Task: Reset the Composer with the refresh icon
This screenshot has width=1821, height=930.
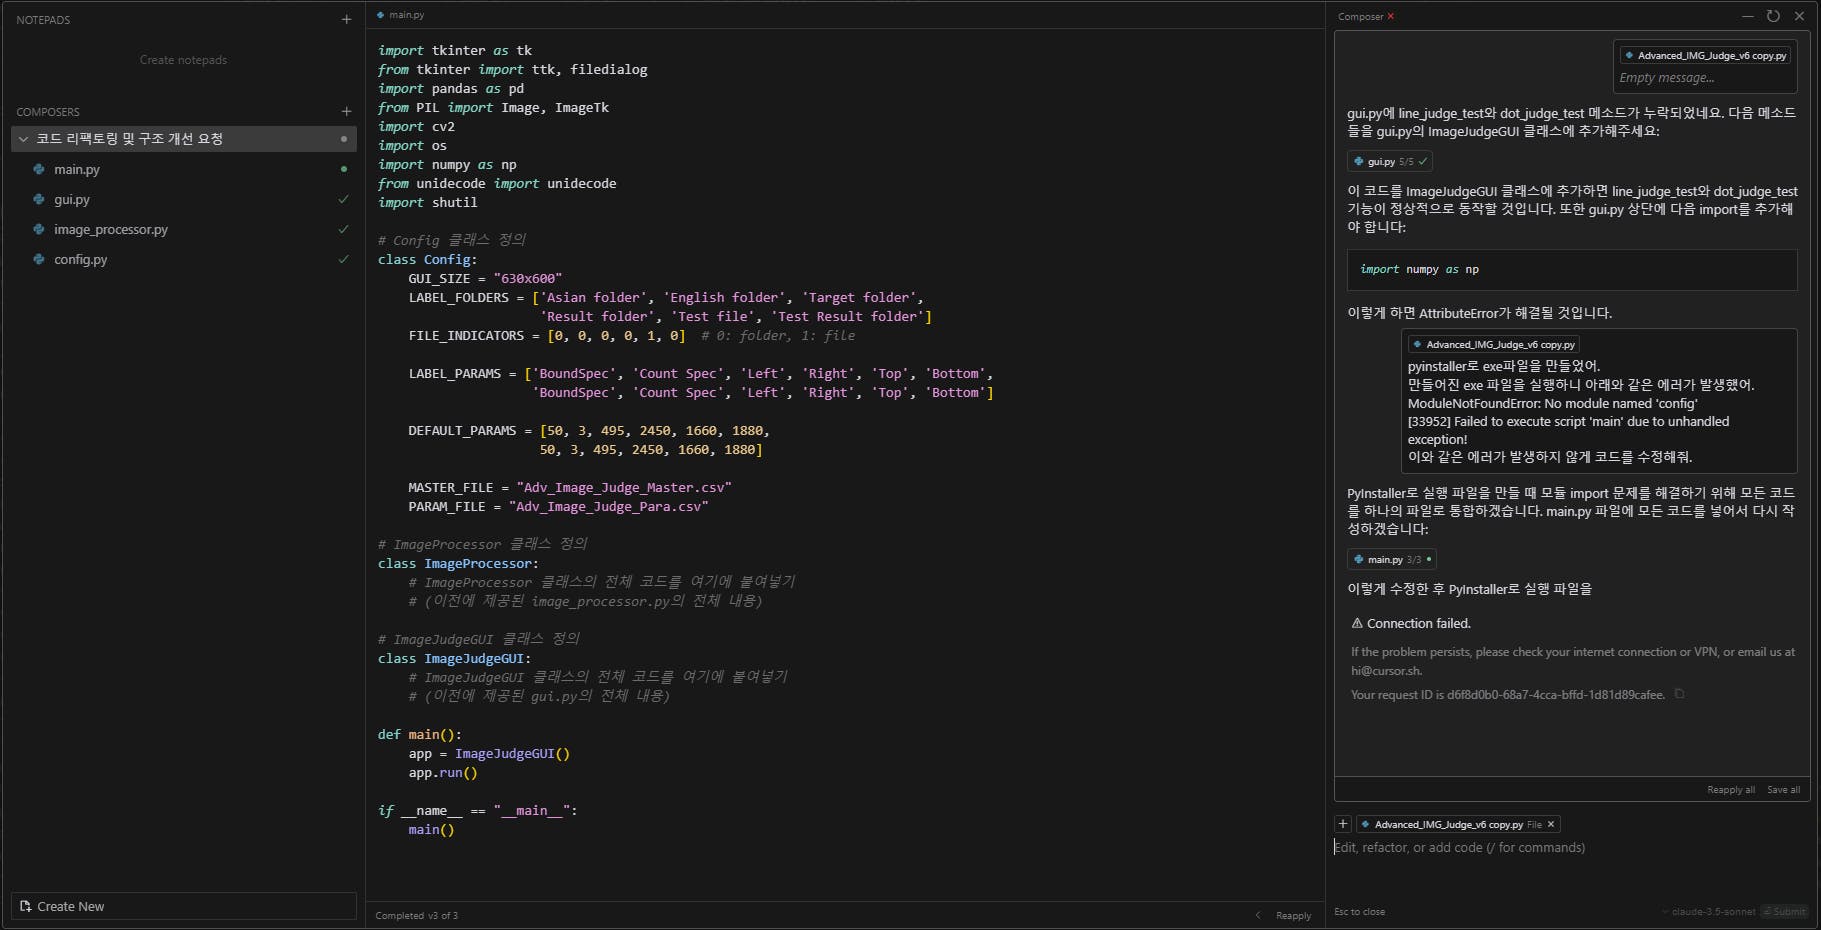Action: coord(1773,16)
